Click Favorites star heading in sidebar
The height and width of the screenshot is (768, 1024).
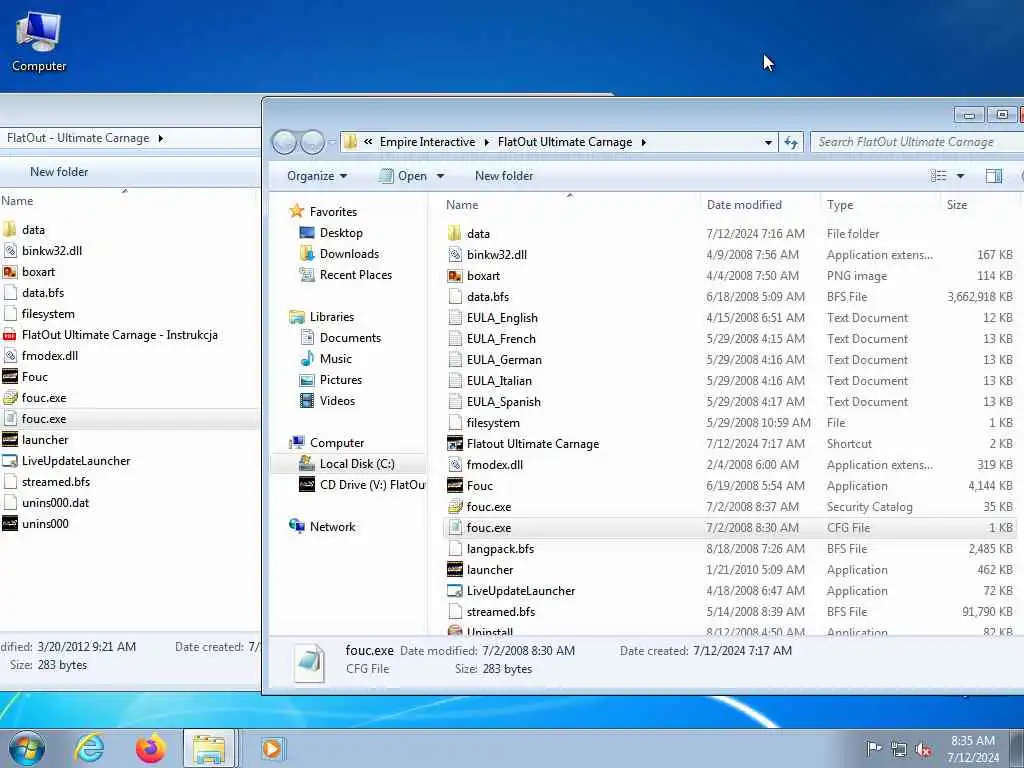coord(323,212)
